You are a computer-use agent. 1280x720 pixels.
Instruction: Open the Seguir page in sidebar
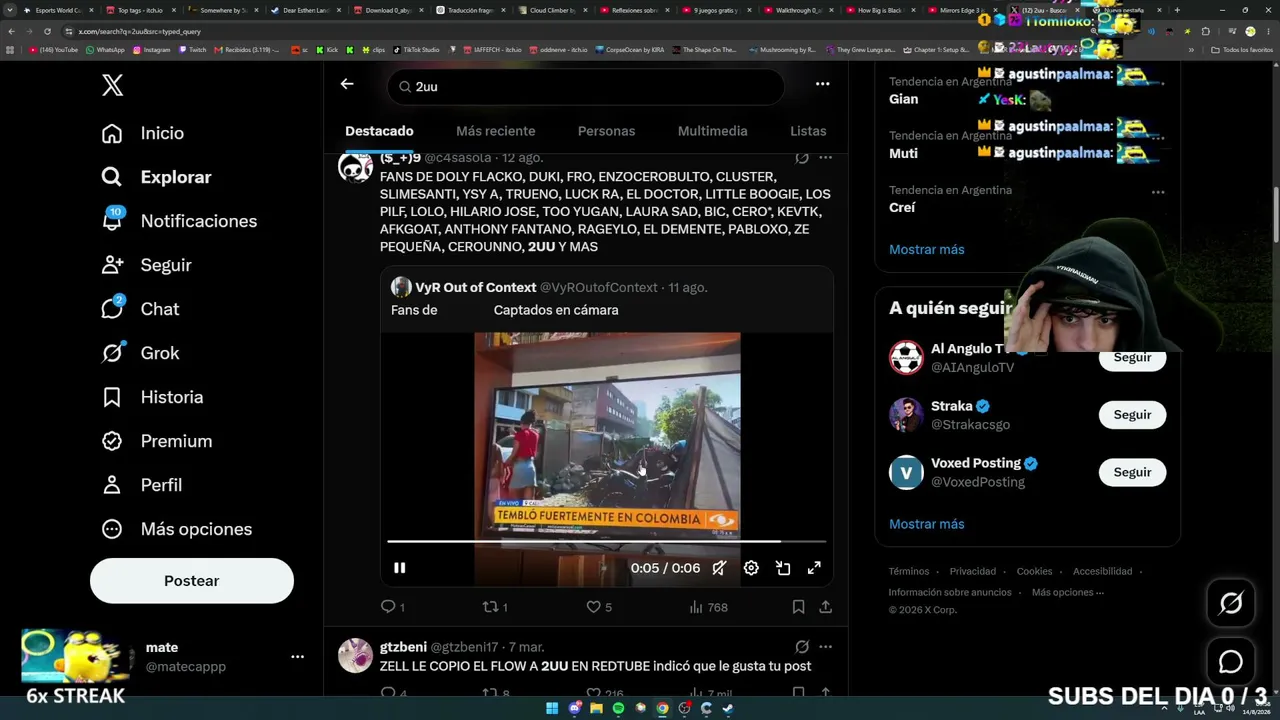146,265
